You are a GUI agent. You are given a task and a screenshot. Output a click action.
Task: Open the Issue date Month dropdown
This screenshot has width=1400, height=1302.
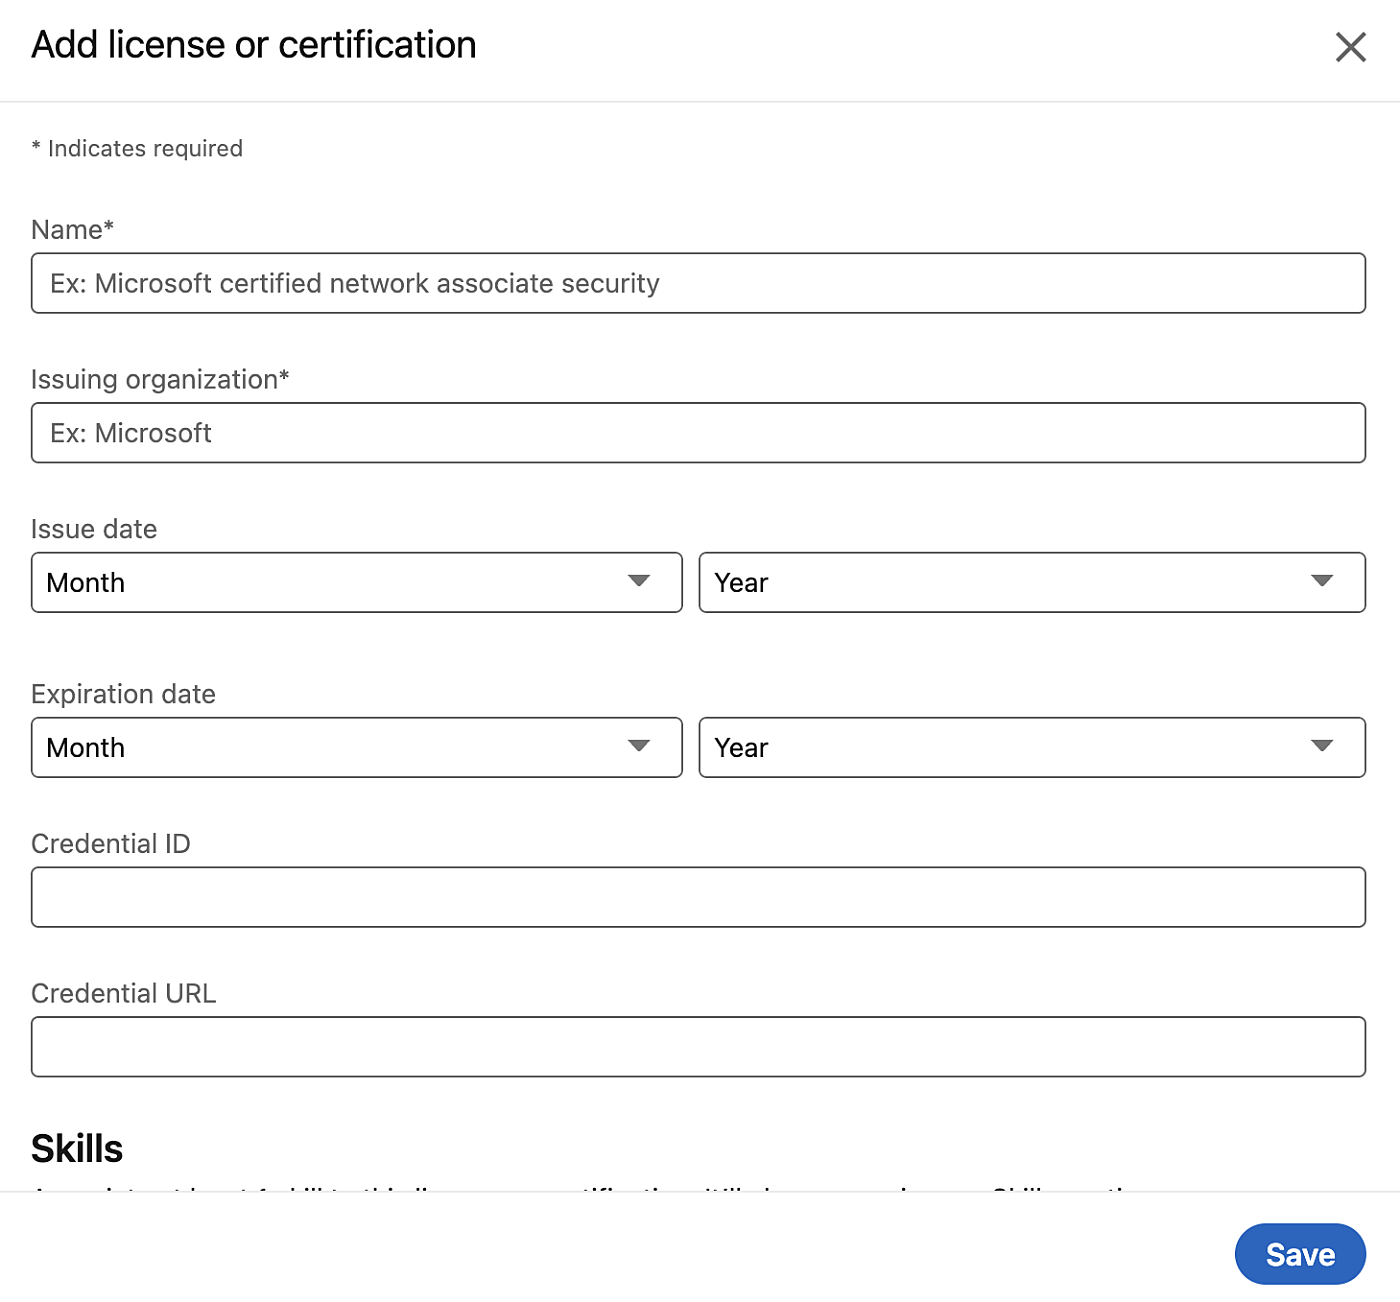tap(356, 582)
